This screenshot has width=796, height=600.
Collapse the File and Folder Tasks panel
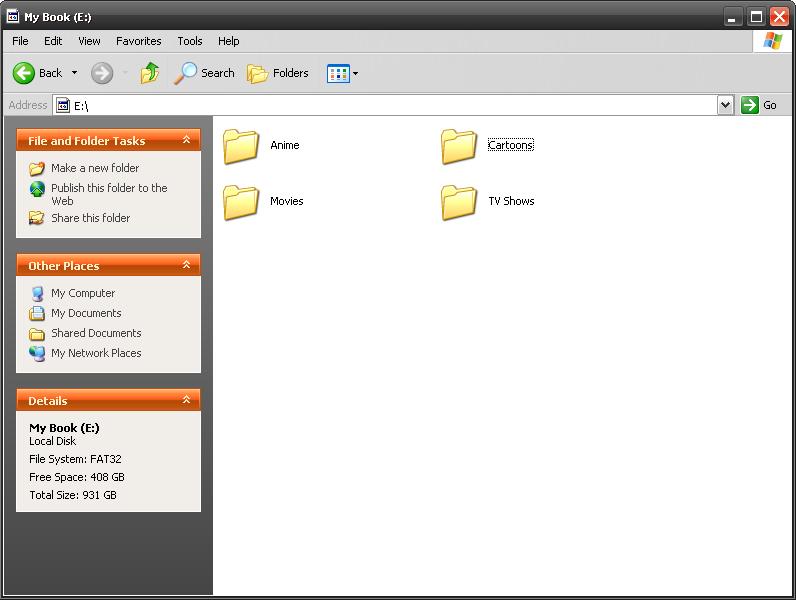point(186,140)
